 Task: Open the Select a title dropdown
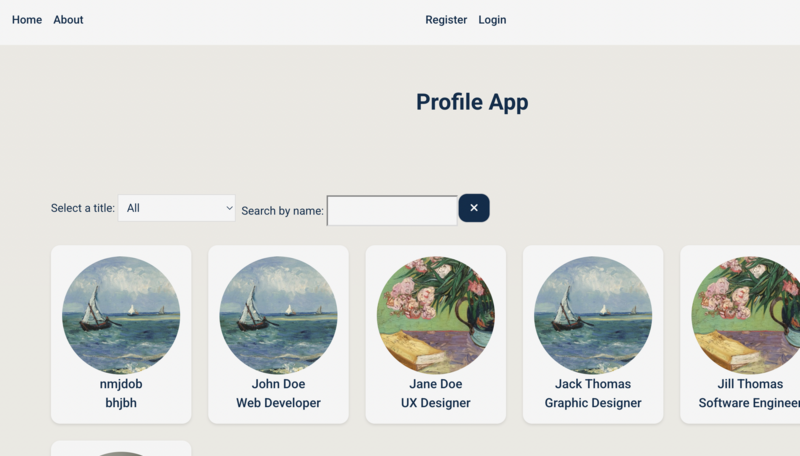[177, 208]
